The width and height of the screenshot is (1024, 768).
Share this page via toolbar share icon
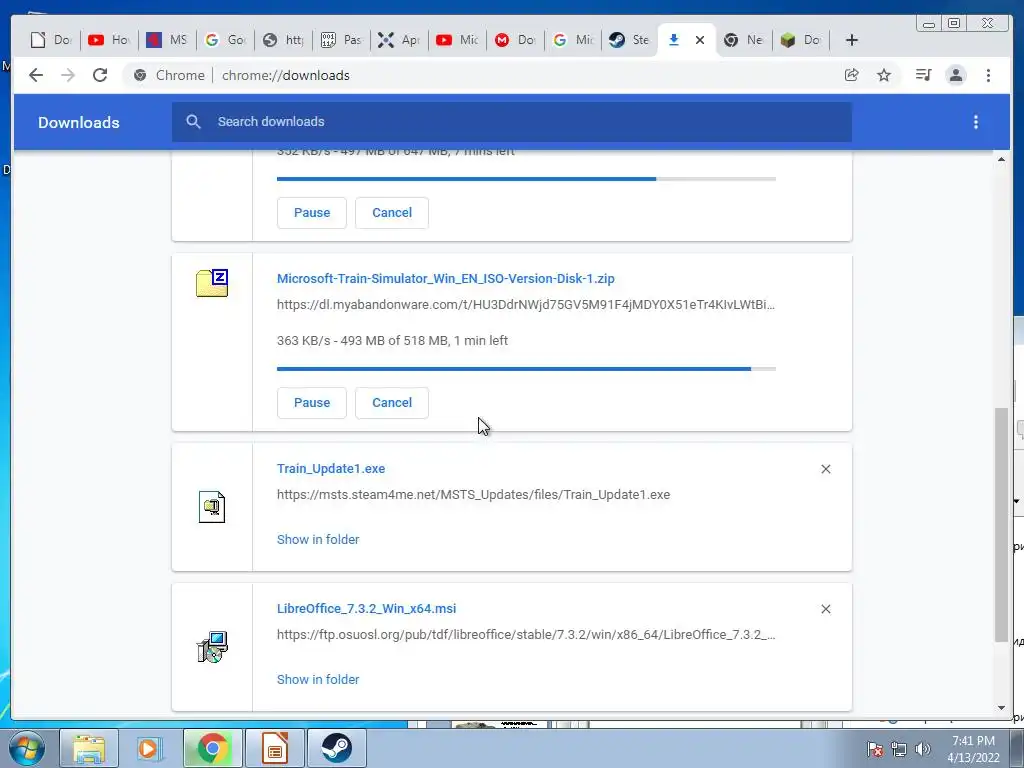click(x=852, y=75)
